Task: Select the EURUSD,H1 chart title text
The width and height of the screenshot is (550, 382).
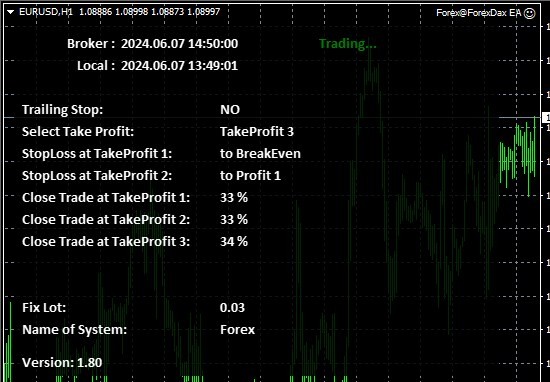Action: tap(46, 12)
